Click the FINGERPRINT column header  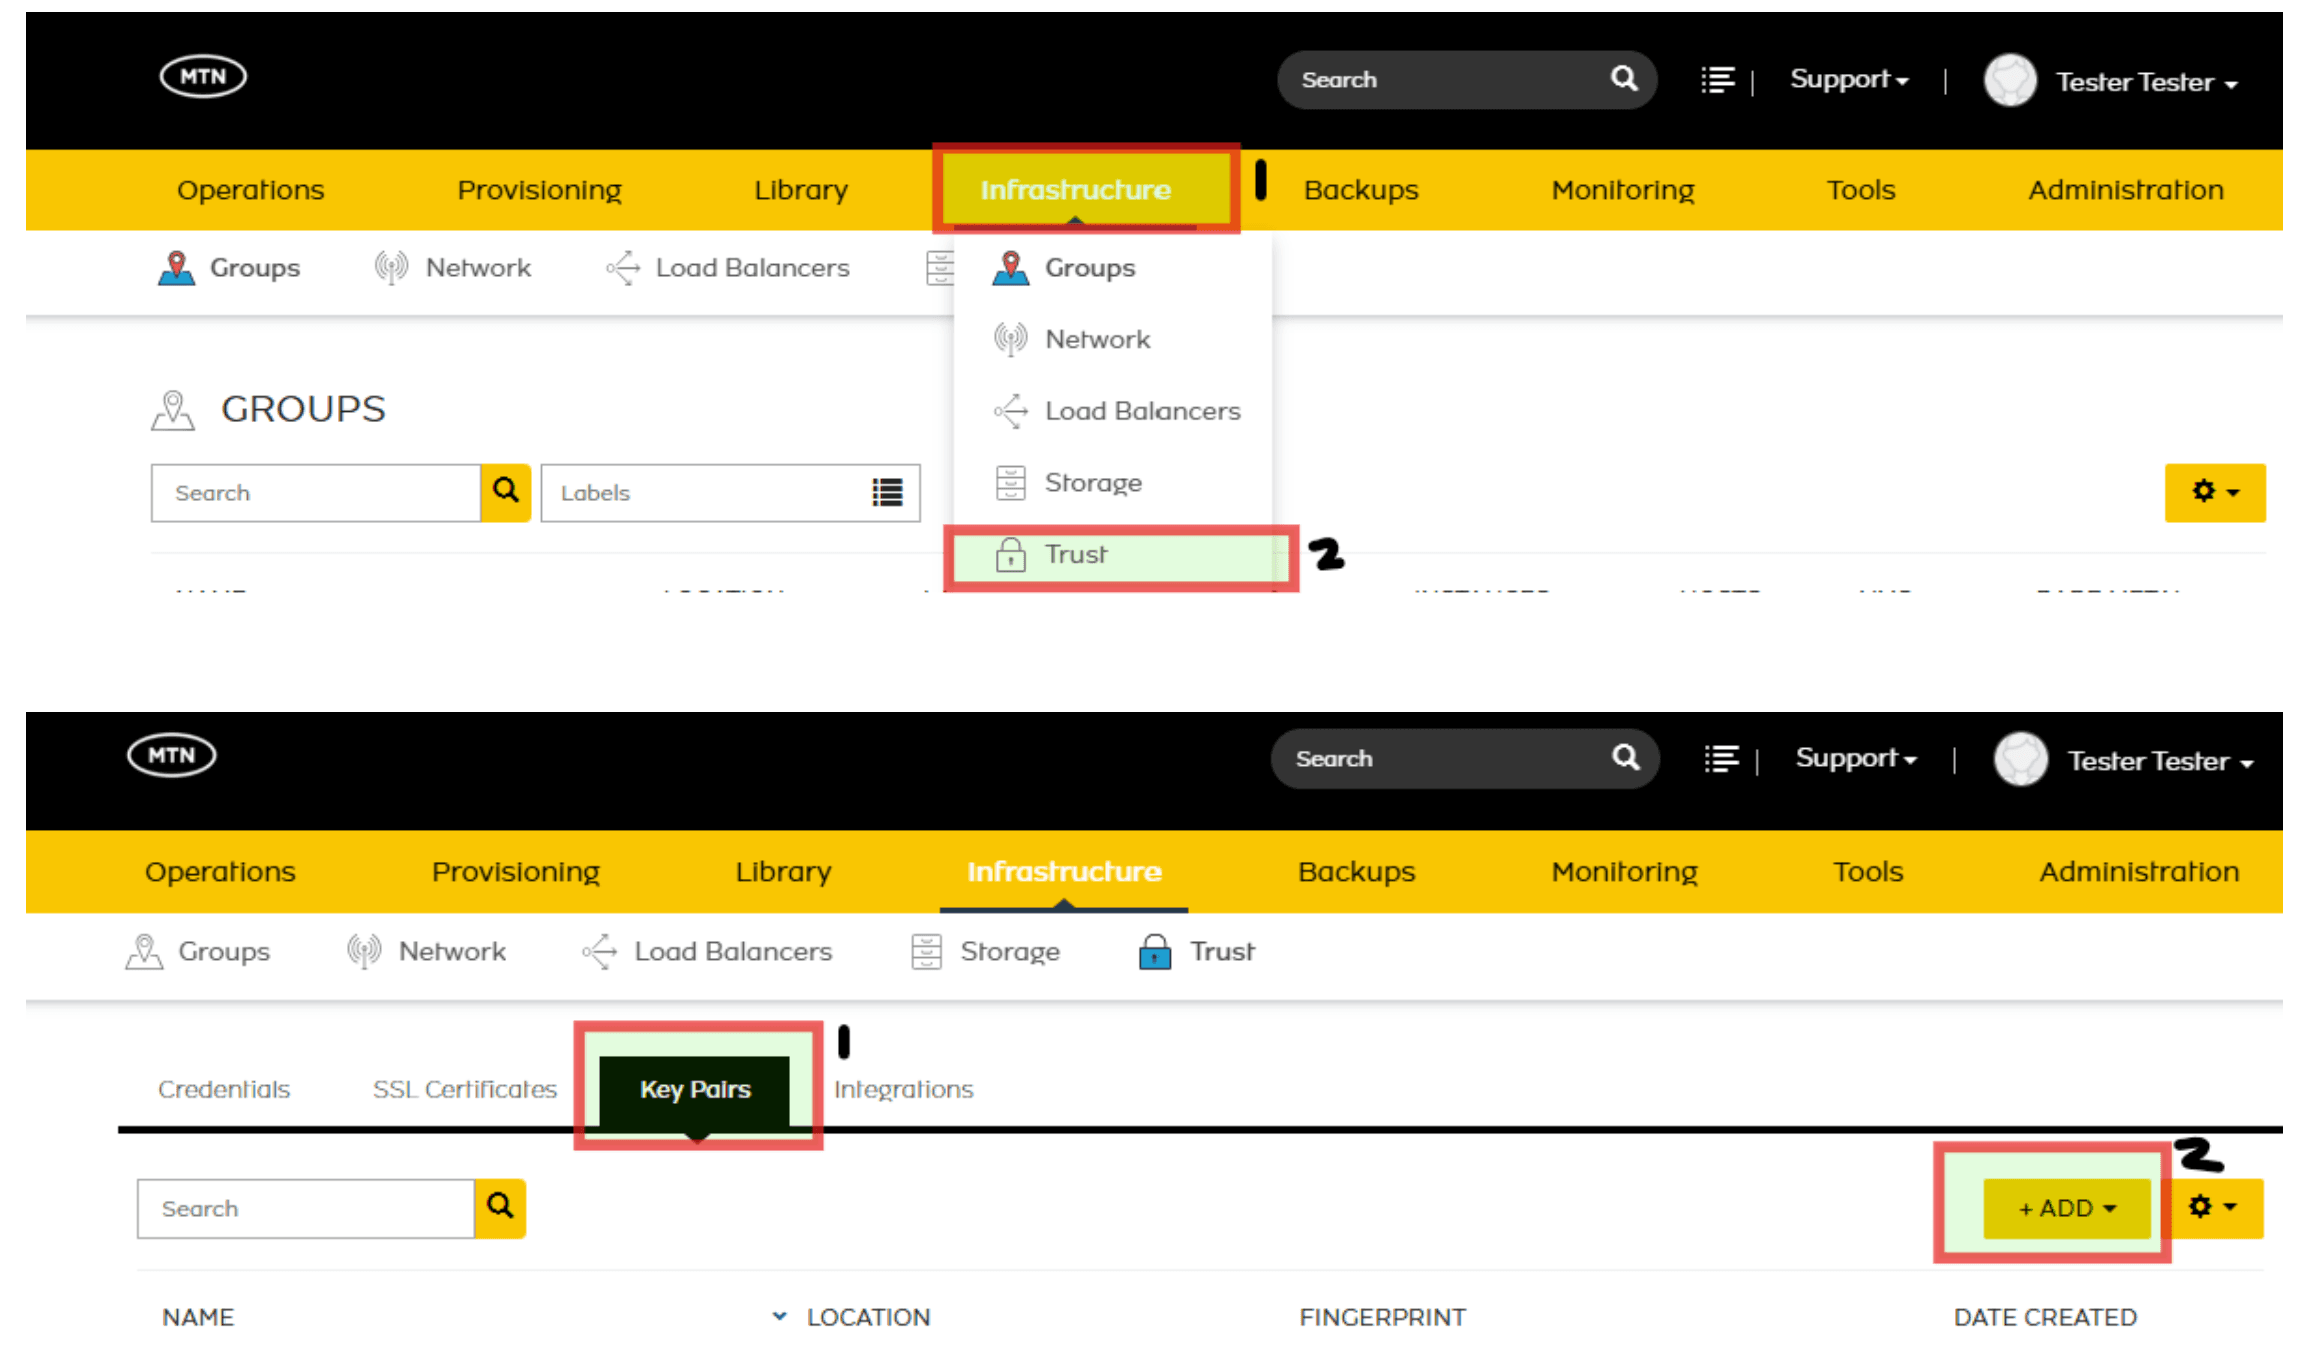click(1382, 1317)
